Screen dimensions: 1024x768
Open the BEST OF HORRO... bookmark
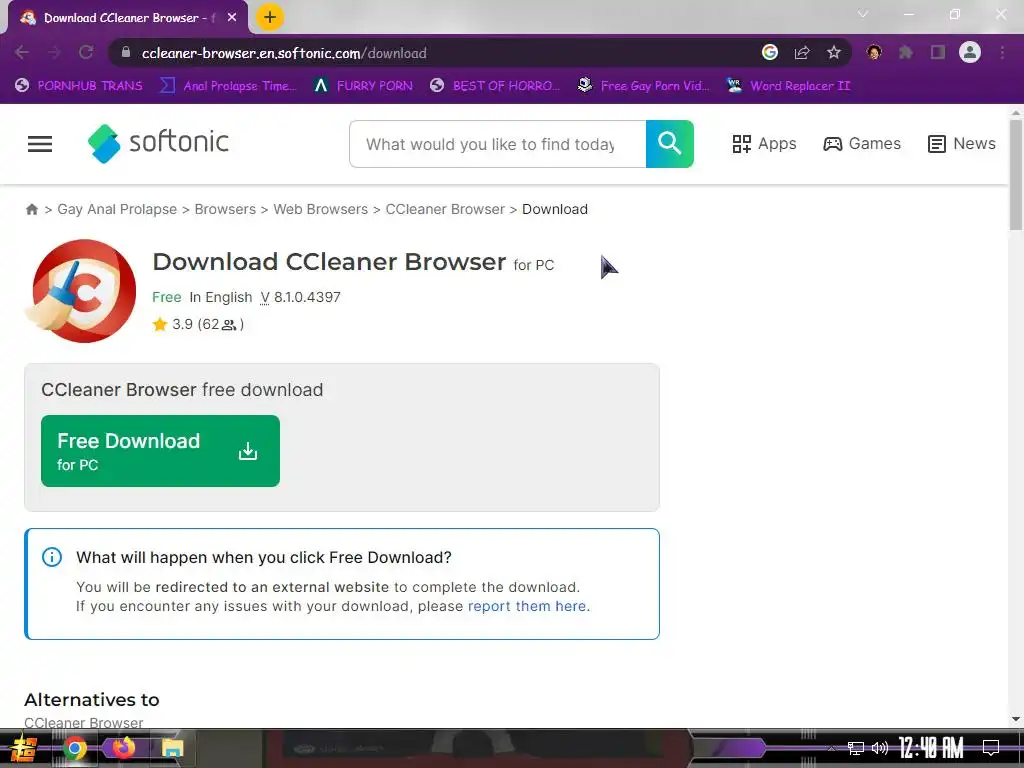[x=495, y=86]
